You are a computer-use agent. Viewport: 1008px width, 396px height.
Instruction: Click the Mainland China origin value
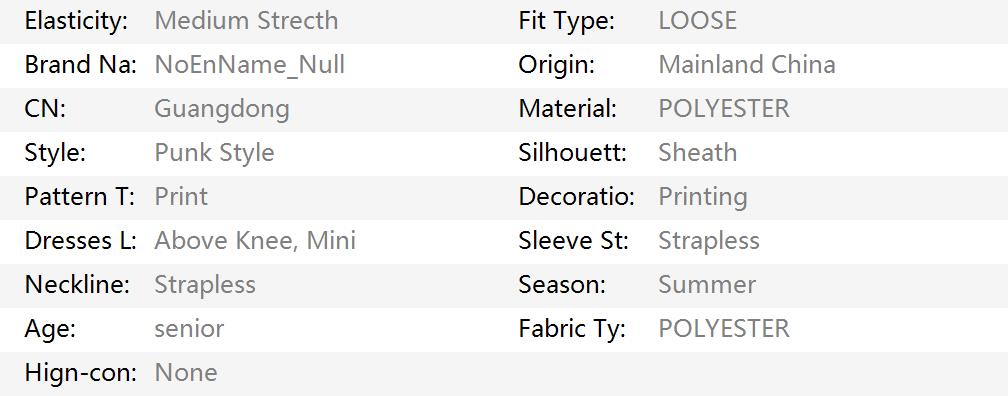point(747,64)
